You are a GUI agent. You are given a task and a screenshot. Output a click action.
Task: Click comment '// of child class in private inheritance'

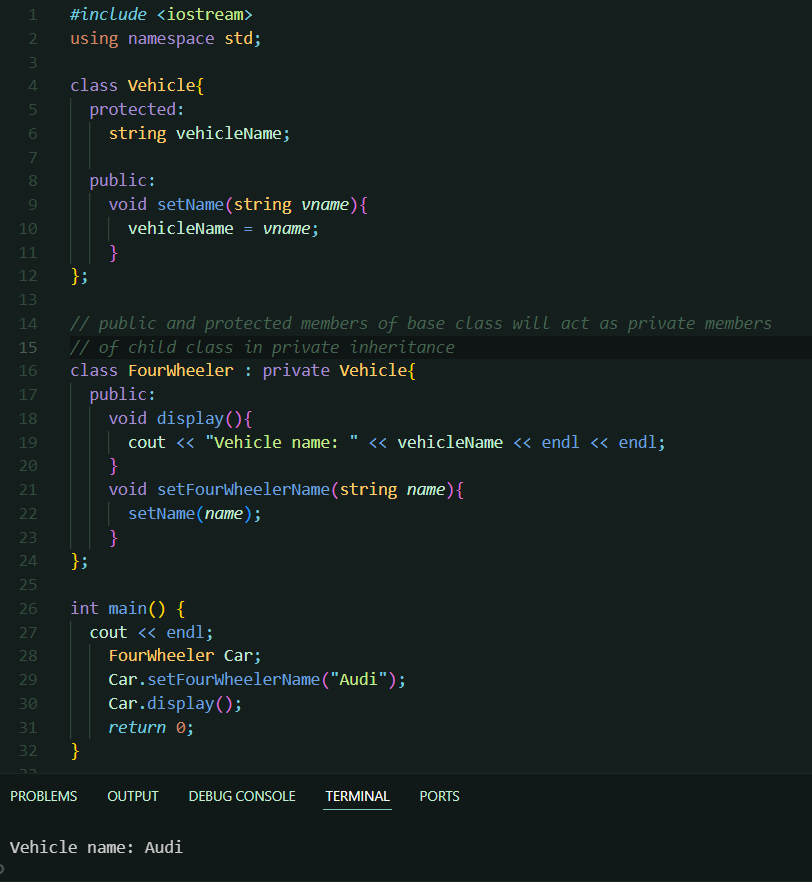click(262, 347)
